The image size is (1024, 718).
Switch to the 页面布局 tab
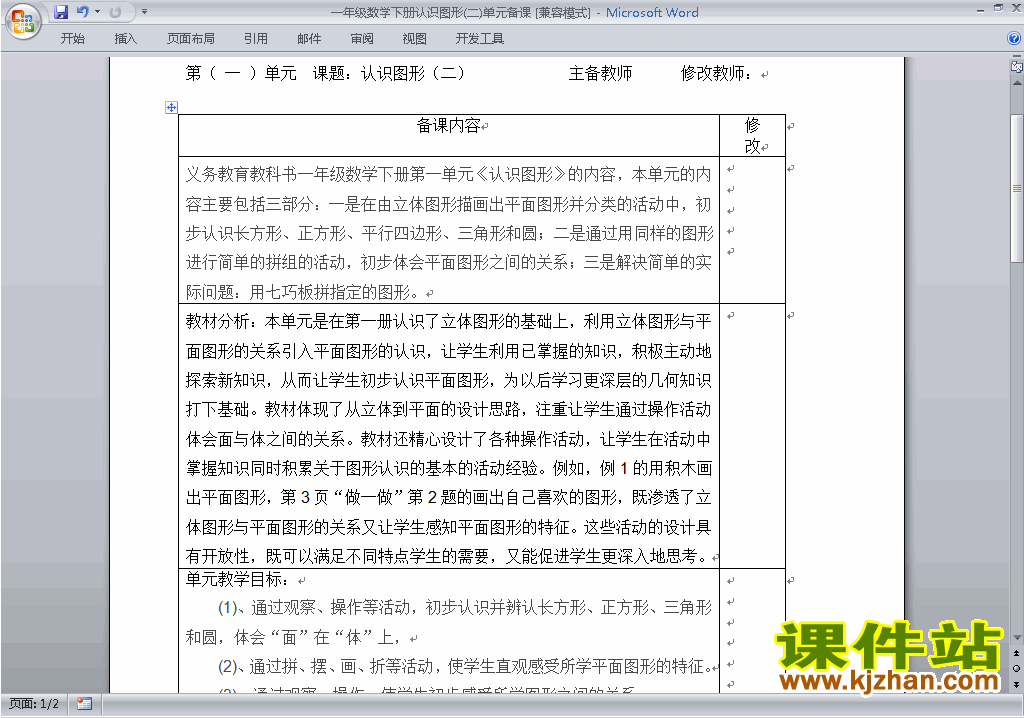click(191, 39)
